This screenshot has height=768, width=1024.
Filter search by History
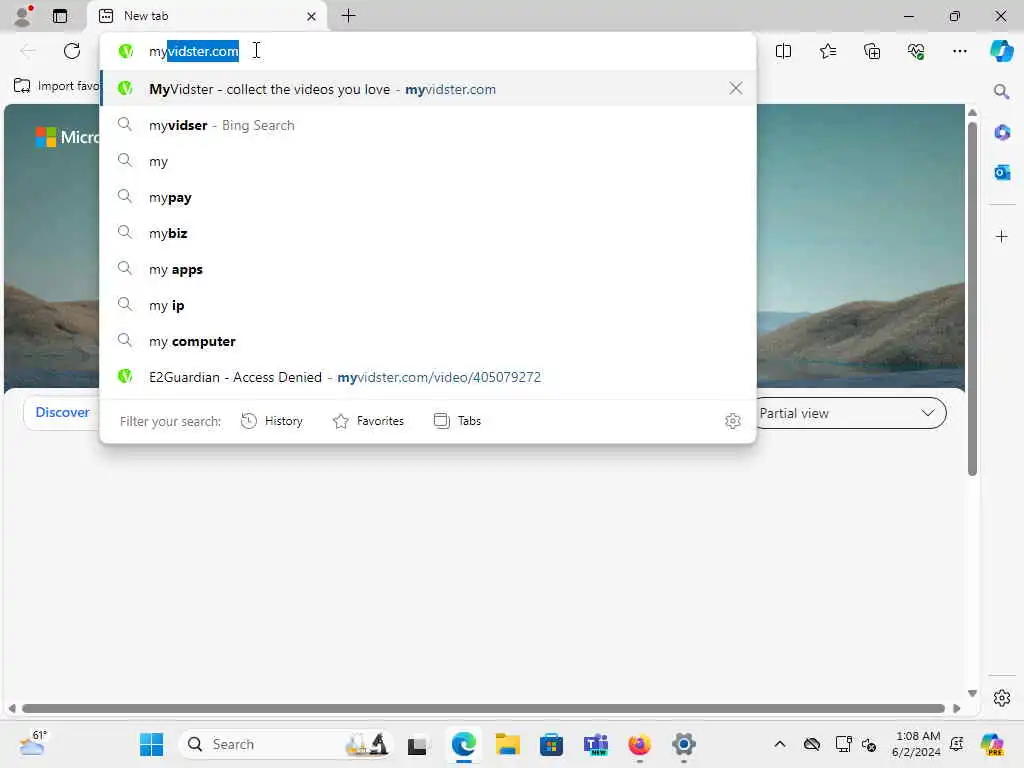point(272,421)
